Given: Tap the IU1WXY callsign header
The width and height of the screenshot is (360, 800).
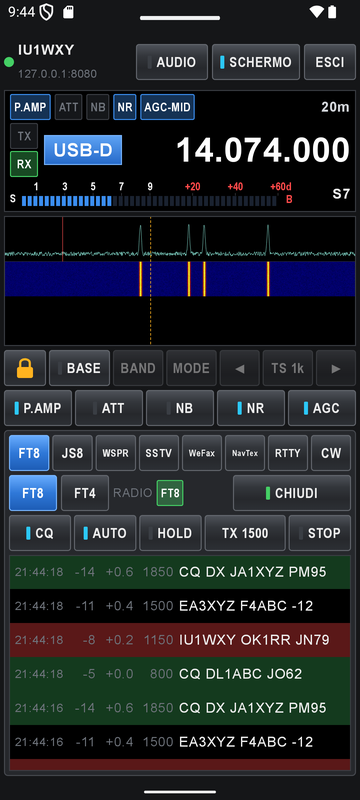Looking at the screenshot, I should tap(46, 50).
